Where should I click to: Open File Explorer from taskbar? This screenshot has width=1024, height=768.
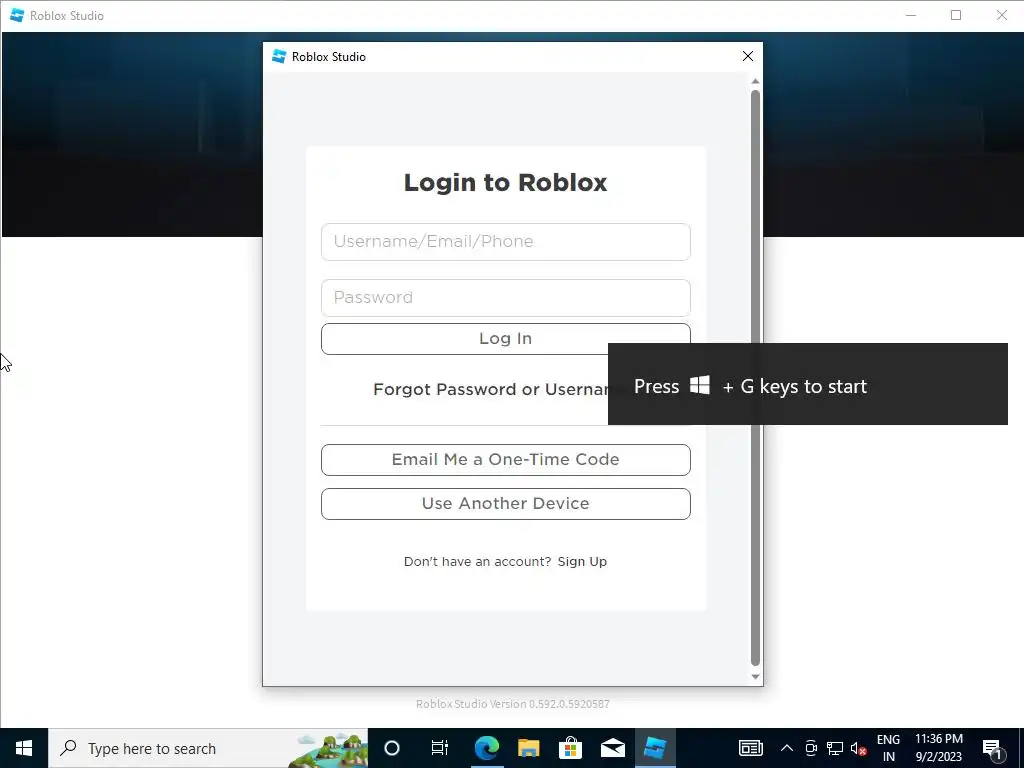click(x=528, y=748)
